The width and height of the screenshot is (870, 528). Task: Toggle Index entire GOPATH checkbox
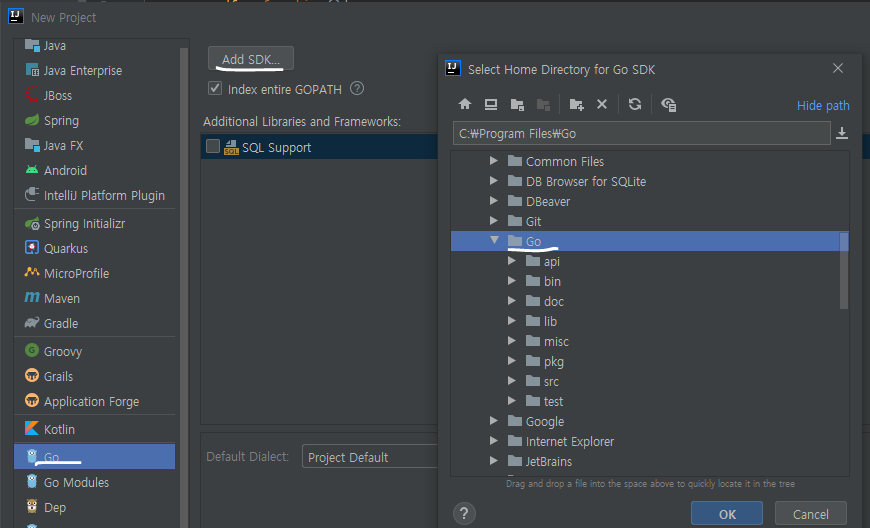(x=215, y=88)
